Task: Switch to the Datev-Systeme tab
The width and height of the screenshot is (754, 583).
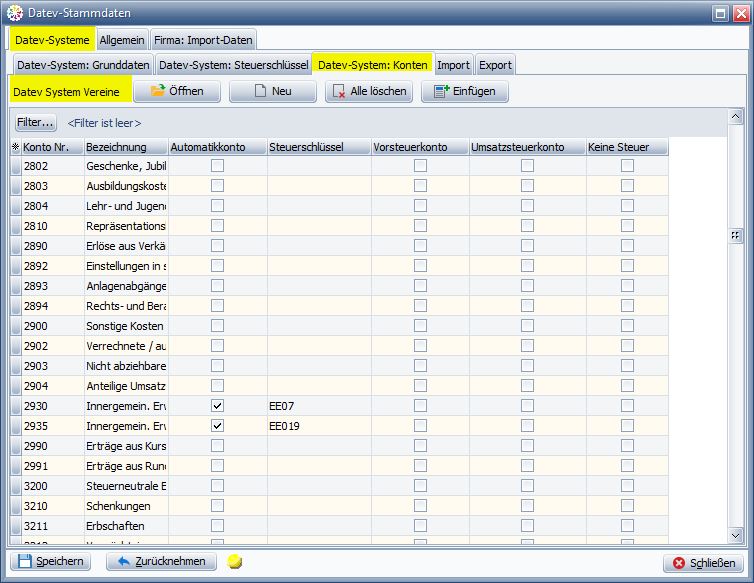Action: [x=52, y=40]
